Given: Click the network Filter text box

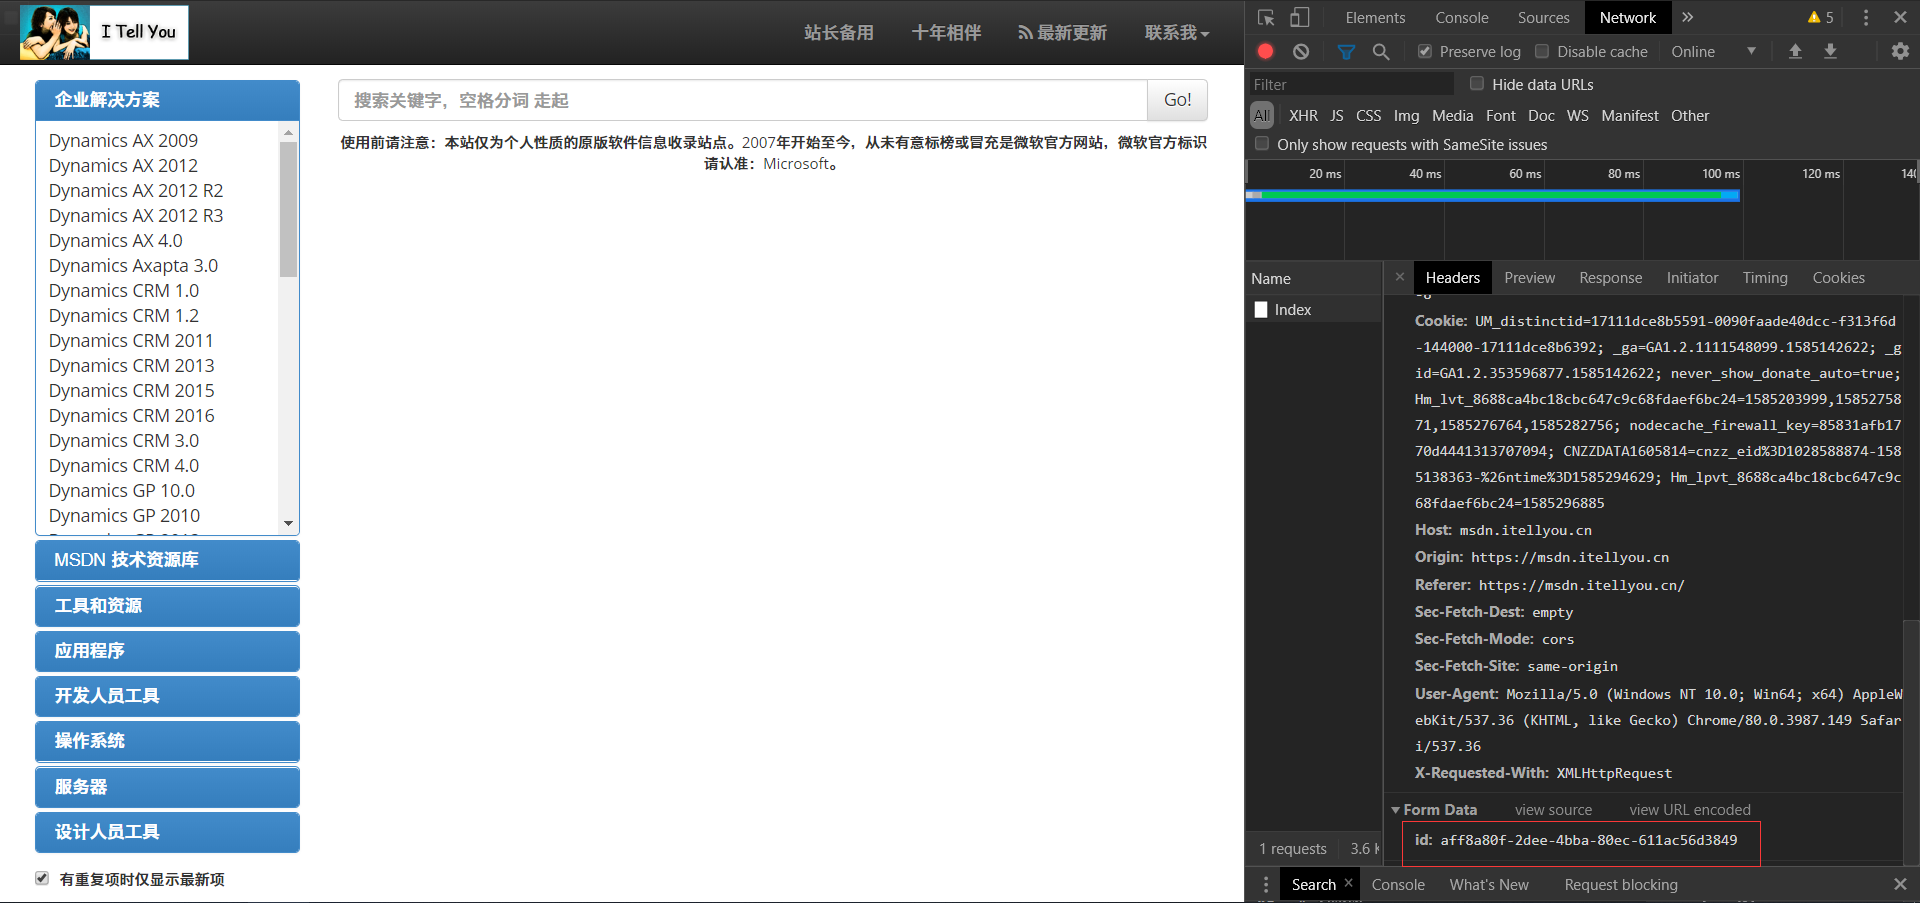Looking at the screenshot, I should (x=1351, y=84).
